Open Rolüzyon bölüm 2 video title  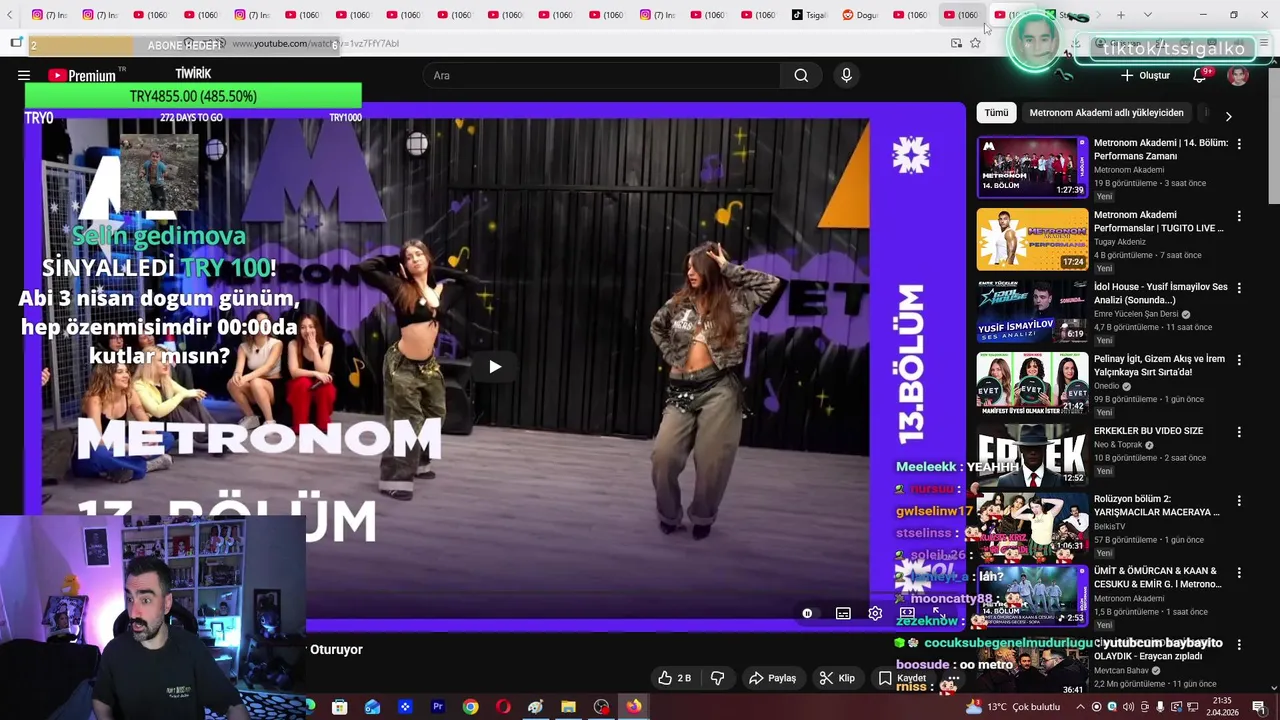coord(1156,505)
